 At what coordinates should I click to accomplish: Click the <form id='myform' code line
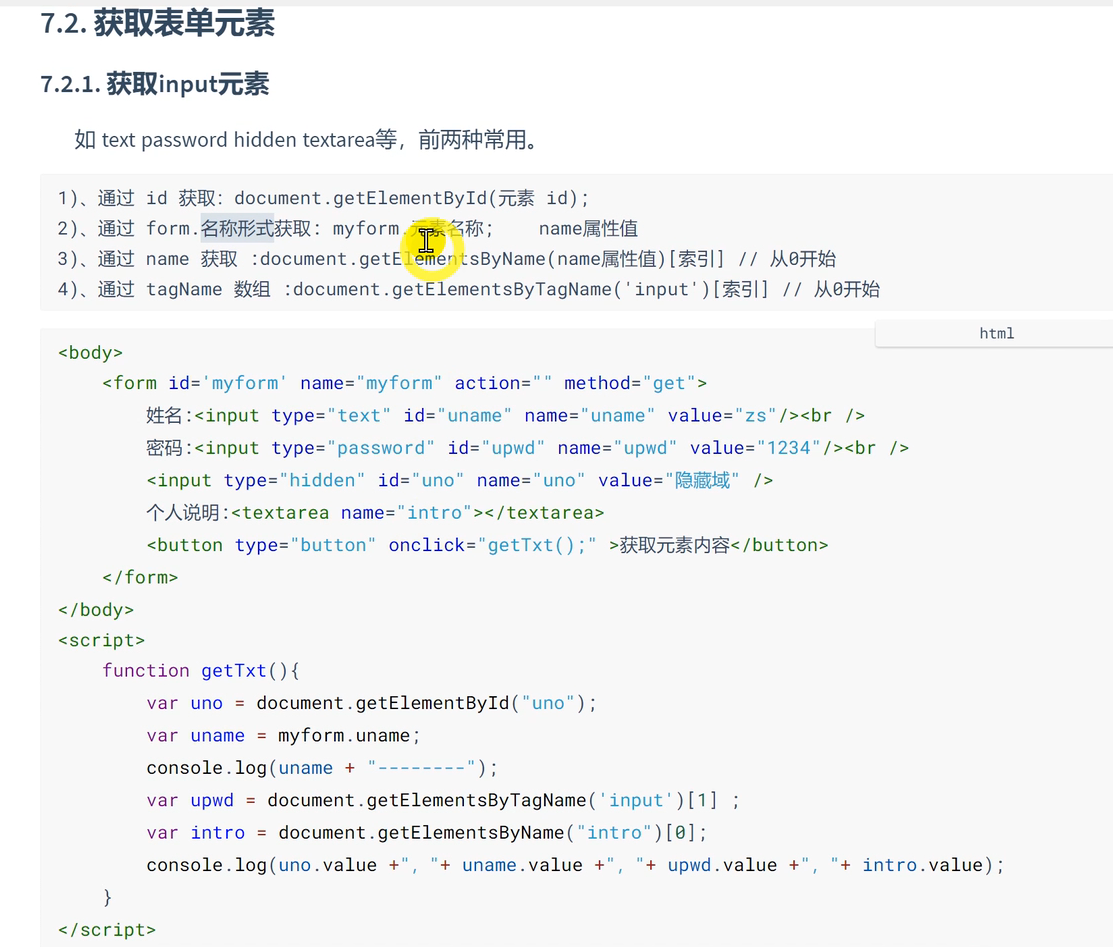tap(405, 383)
